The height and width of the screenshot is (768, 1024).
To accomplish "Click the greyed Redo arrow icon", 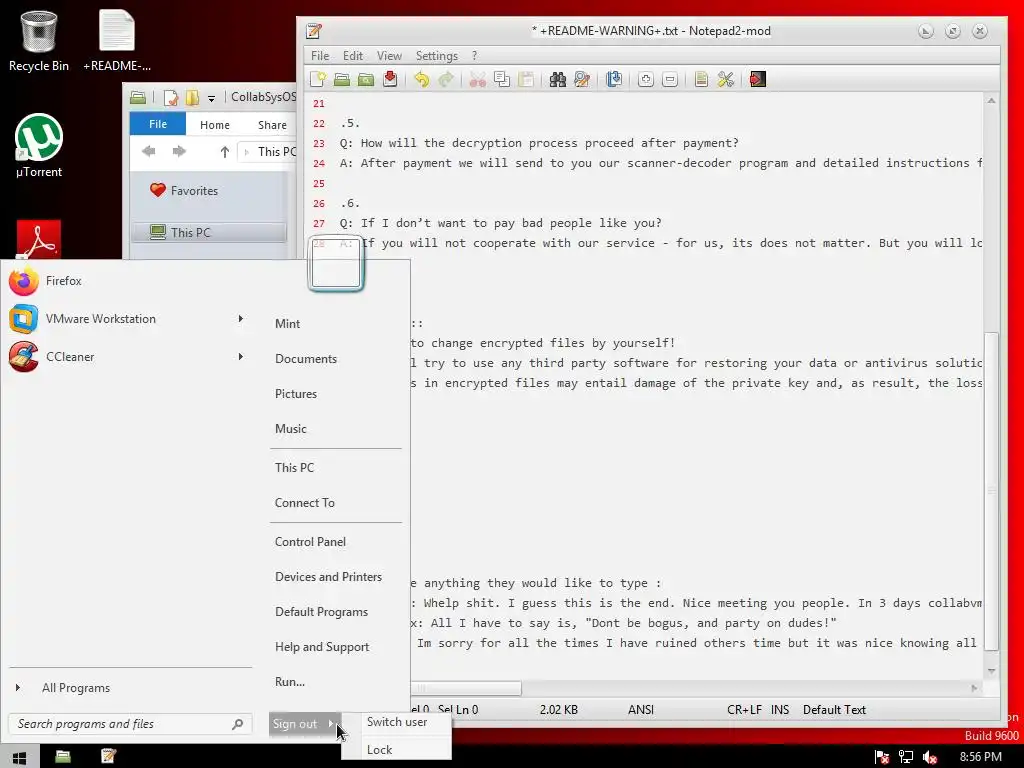I will point(446,80).
